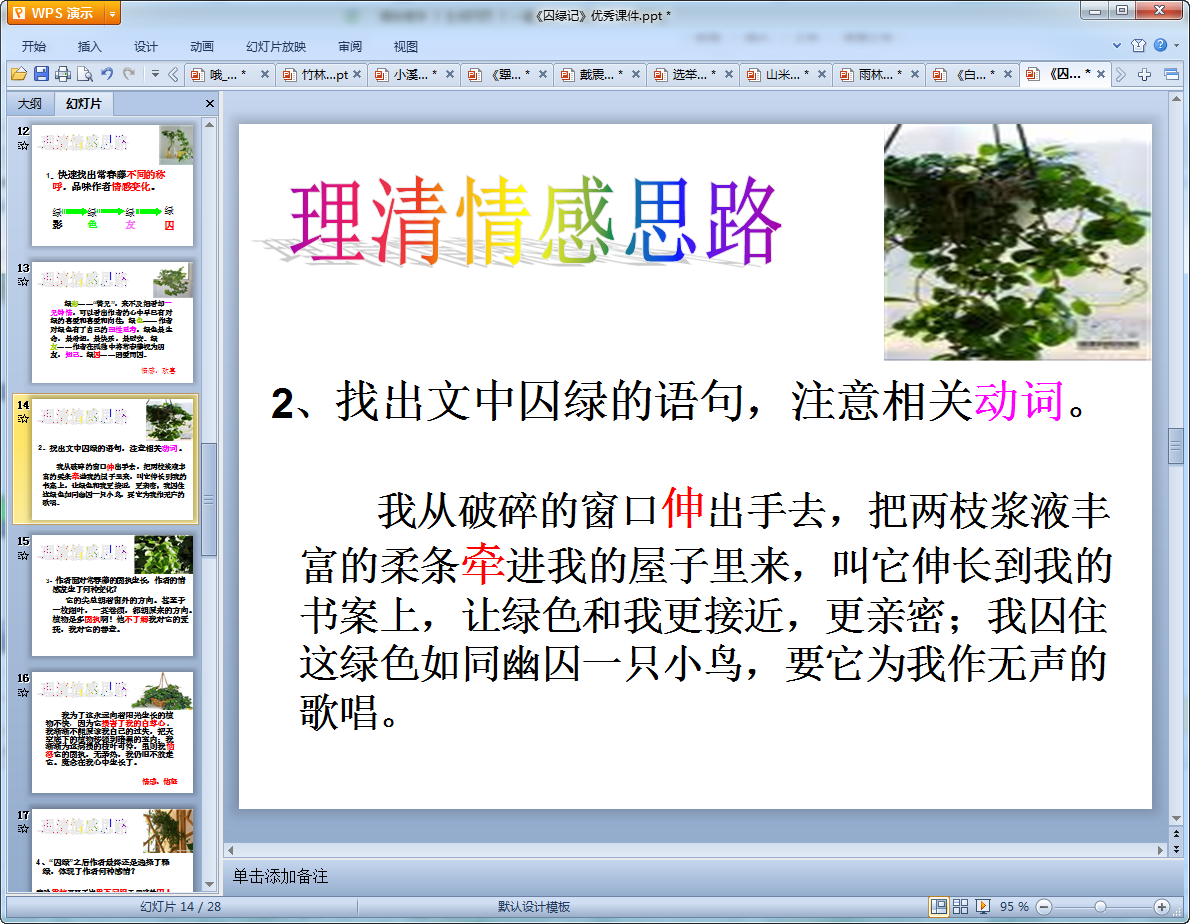Select slide 12 thumbnail

(x=112, y=185)
